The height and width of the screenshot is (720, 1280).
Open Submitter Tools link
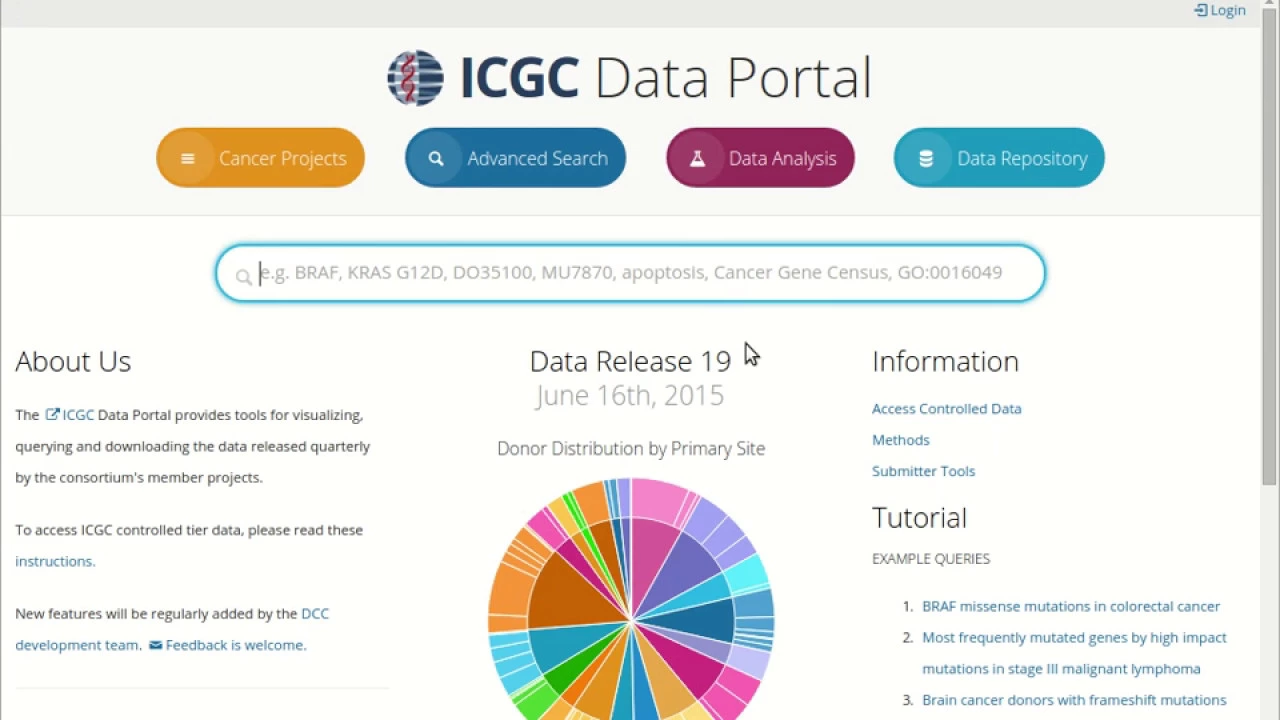coord(923,471)
